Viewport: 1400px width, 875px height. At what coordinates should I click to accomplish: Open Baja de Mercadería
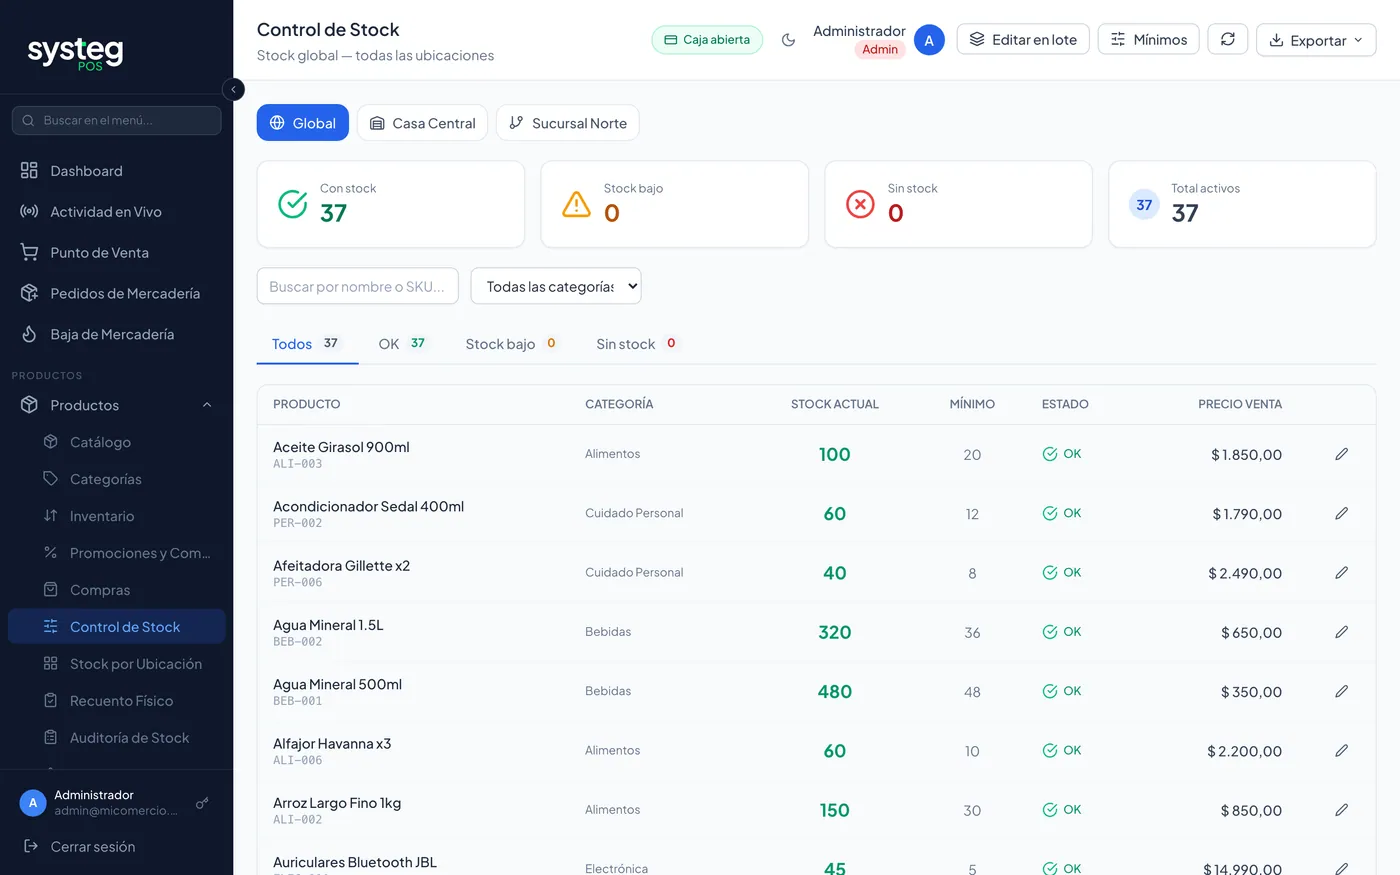click(x=116, y=335)
